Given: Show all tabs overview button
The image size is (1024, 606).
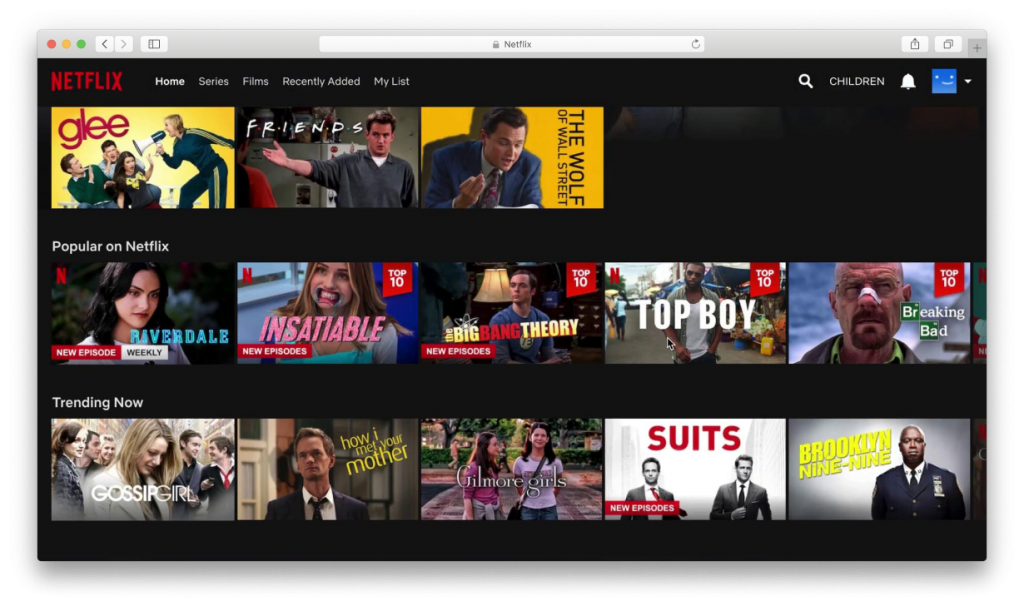Looking at the screenshot, I should (948, 44).
